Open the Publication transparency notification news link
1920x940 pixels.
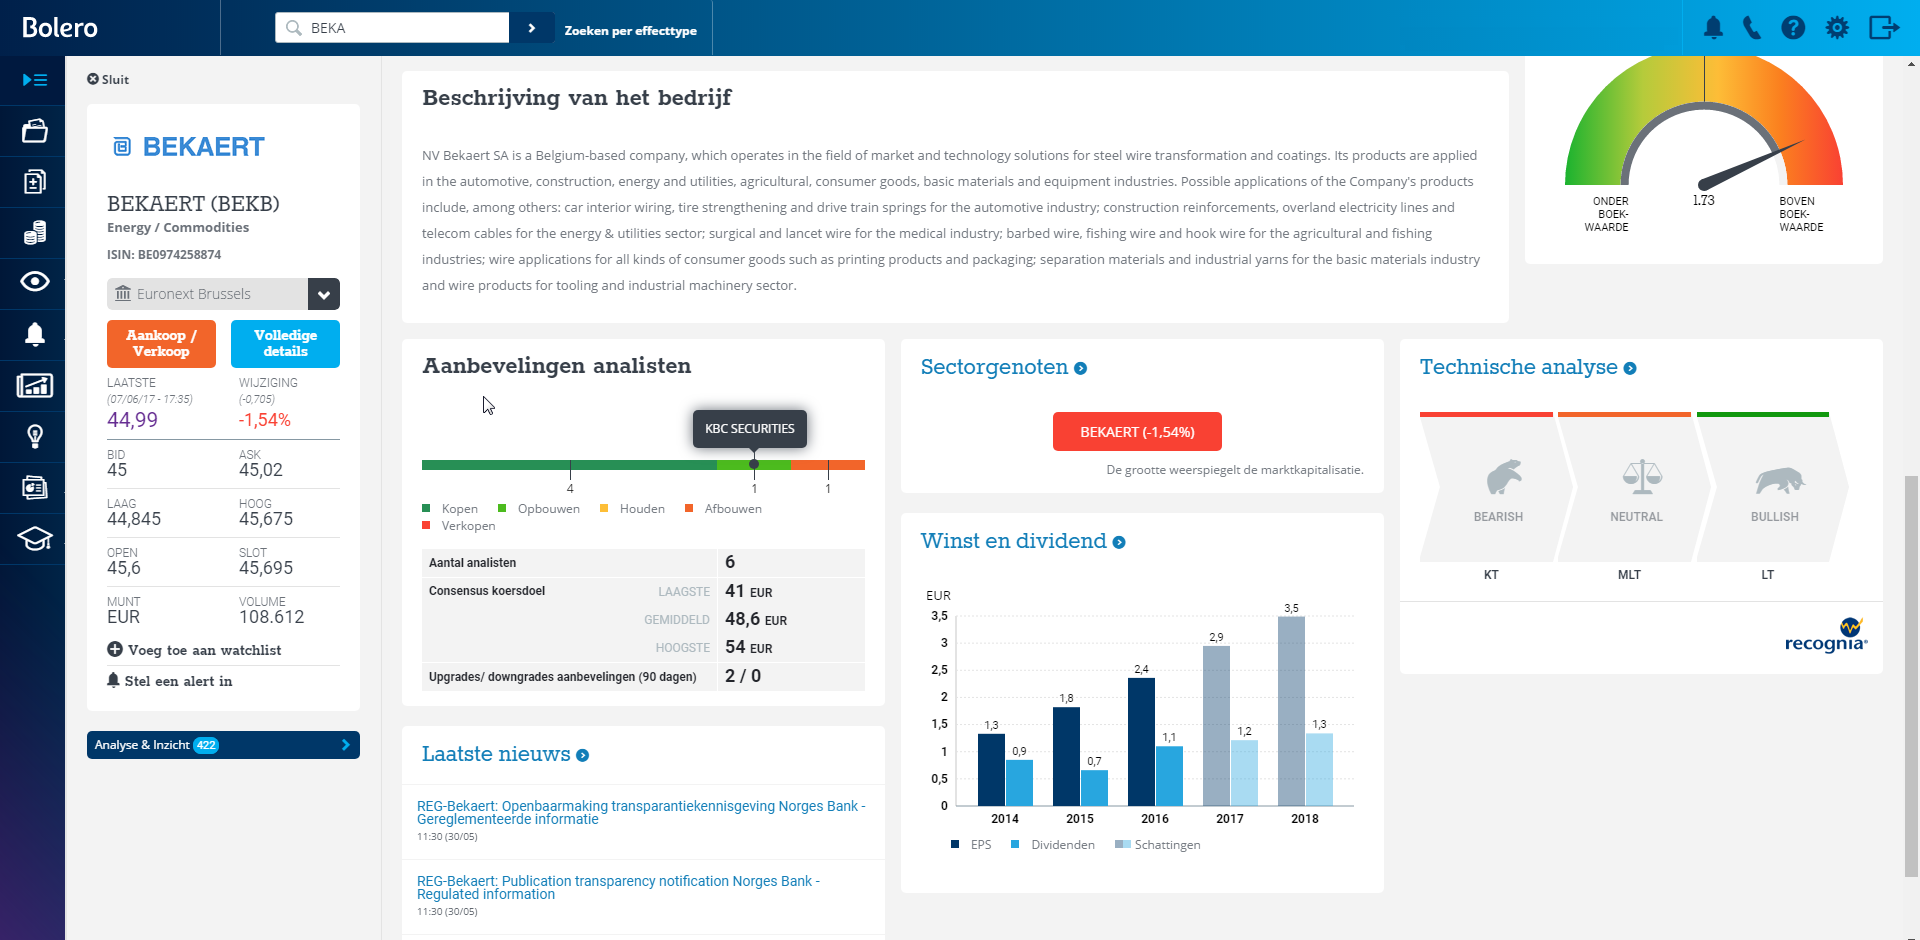pos(618,887)
